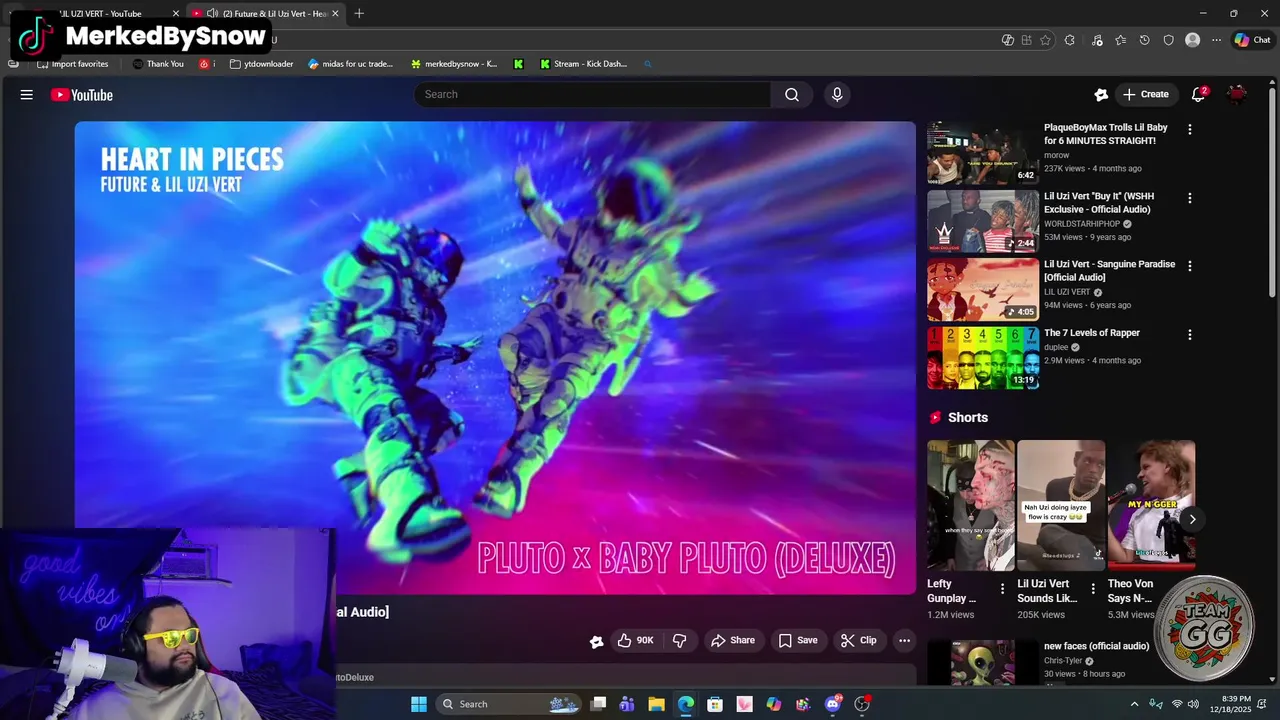Open the Nah Uzi doing Jayze flow short
The height and width of the screenshot is (720, 1280).
coord(1061,505)
